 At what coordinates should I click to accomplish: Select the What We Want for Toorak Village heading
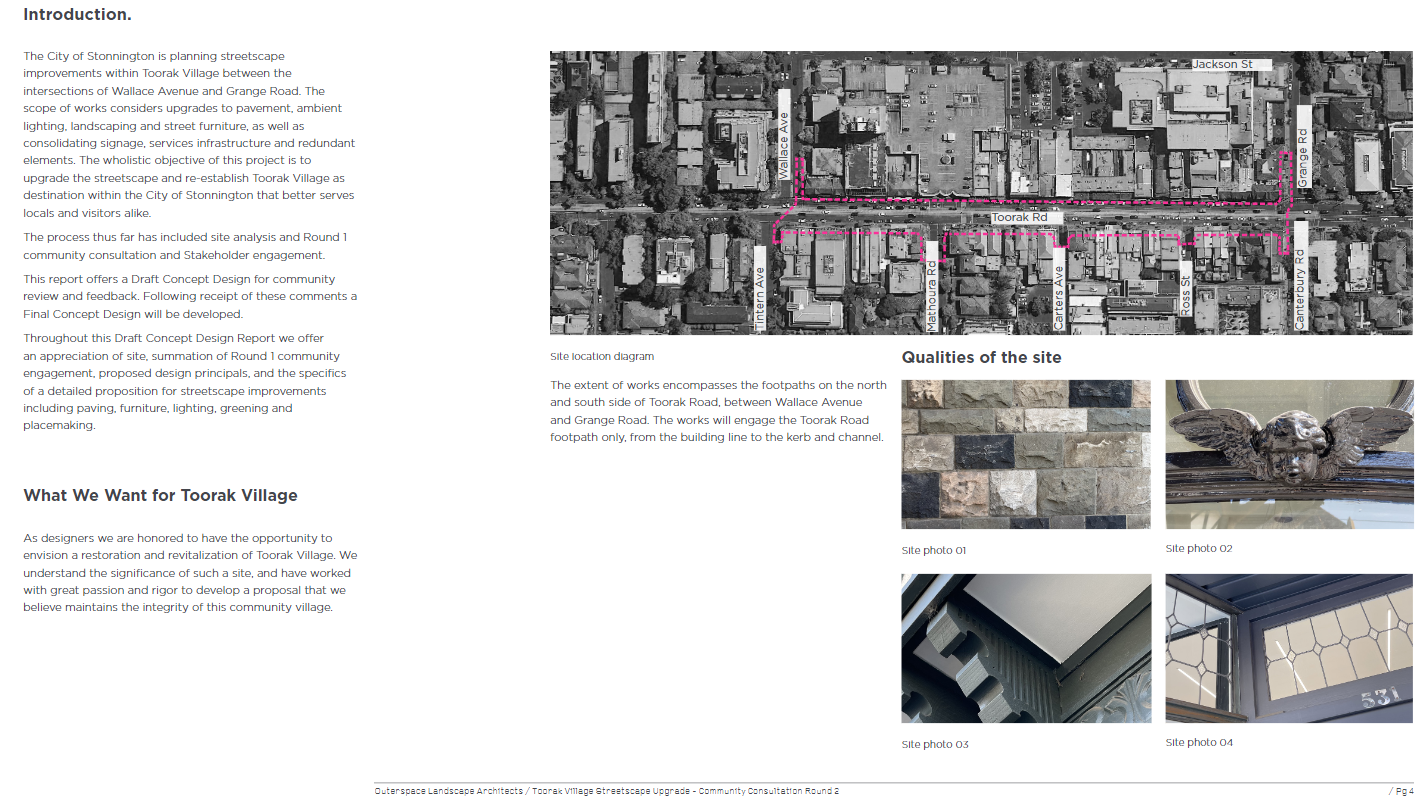click(159, 495)
